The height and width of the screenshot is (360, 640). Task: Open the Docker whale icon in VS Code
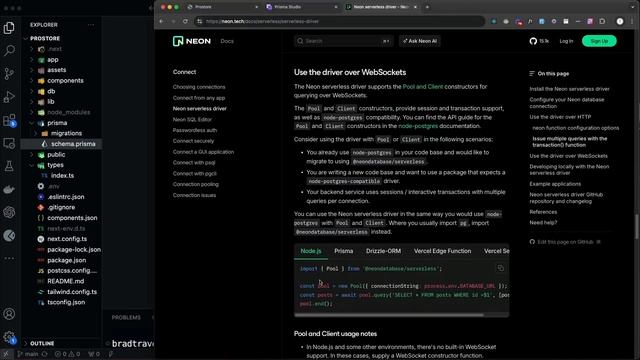pos(9,189)
